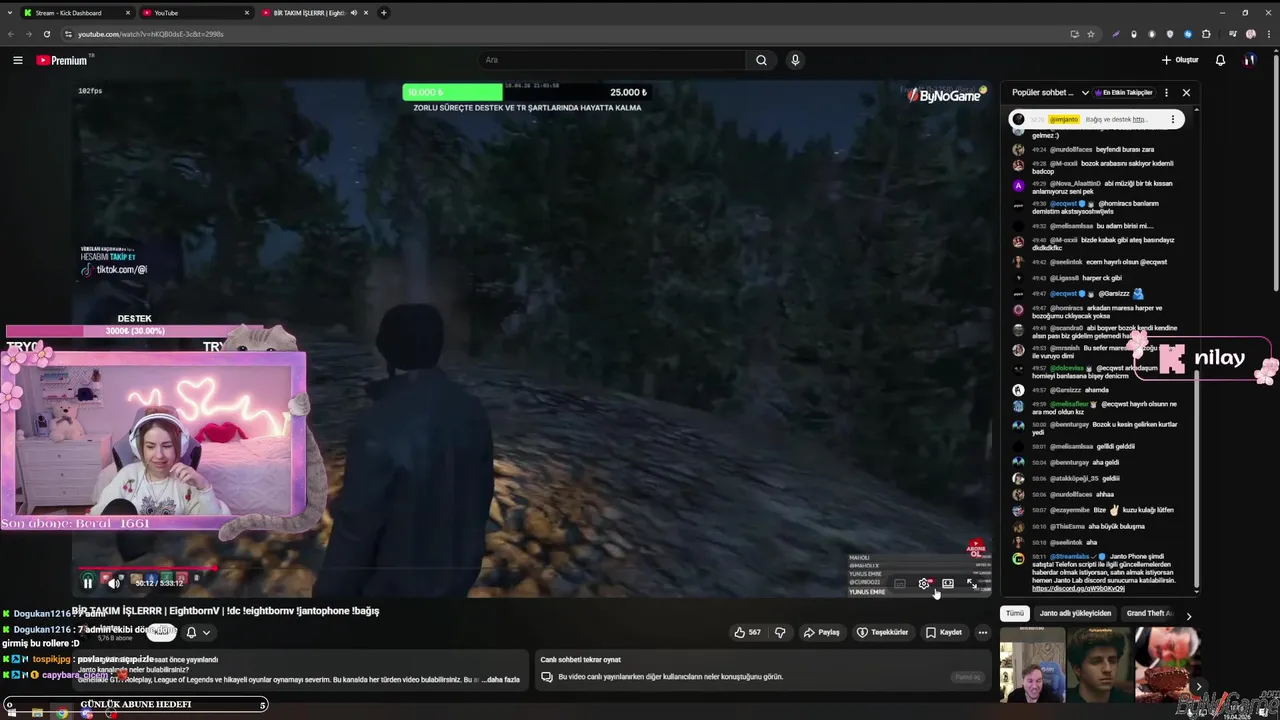Open the YouTube hamburger guide menu

(x=17, y=60)
